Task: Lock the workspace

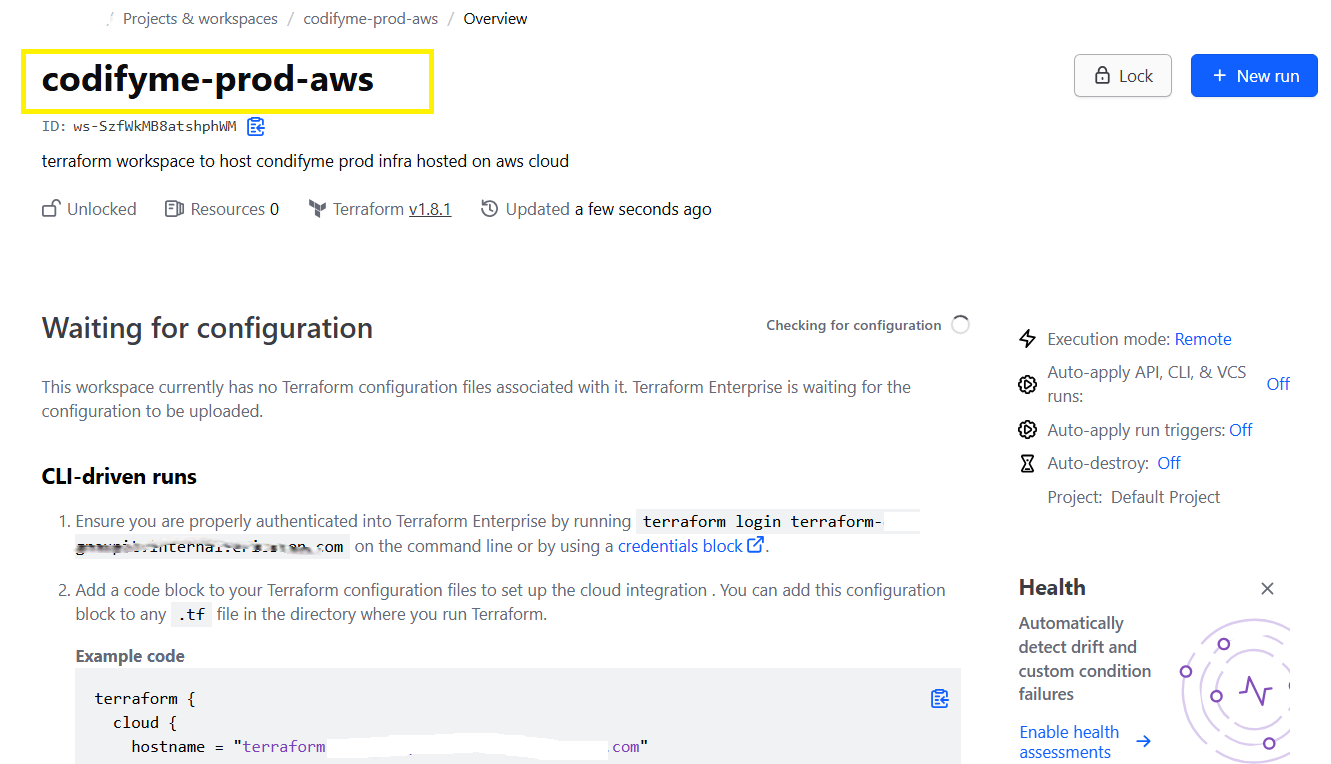Action: tap(1122, 76)
